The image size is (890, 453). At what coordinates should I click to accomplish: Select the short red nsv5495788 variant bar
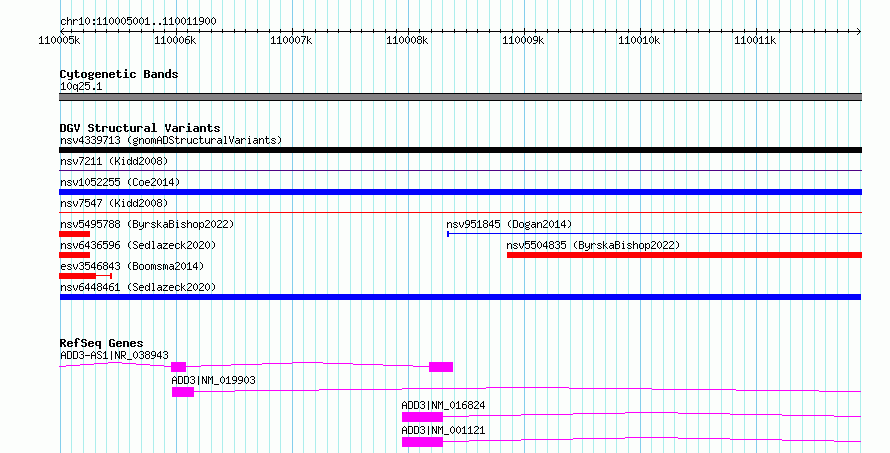74,234
